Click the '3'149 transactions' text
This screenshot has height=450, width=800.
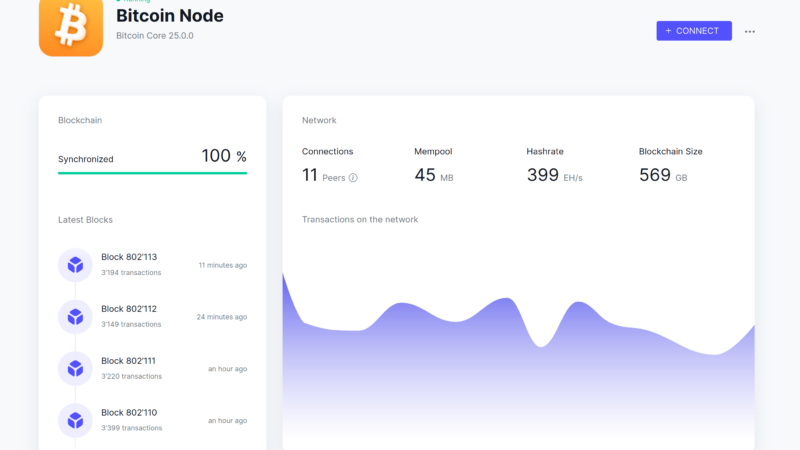[x=131, y=324]
